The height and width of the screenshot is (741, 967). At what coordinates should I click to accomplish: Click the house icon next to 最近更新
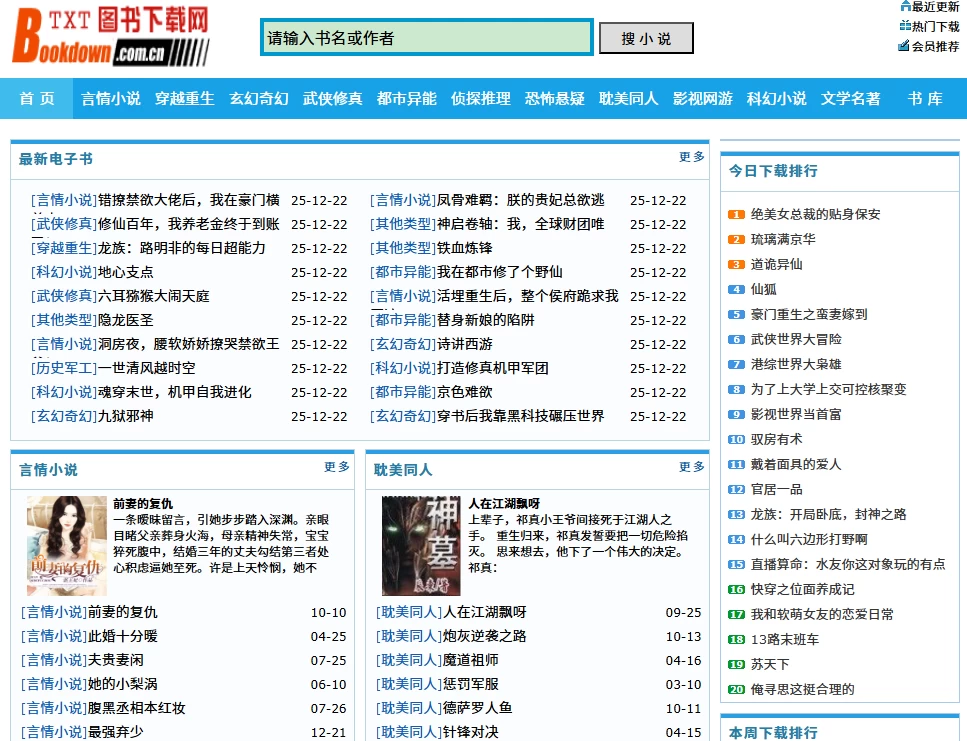click(905, 8)
